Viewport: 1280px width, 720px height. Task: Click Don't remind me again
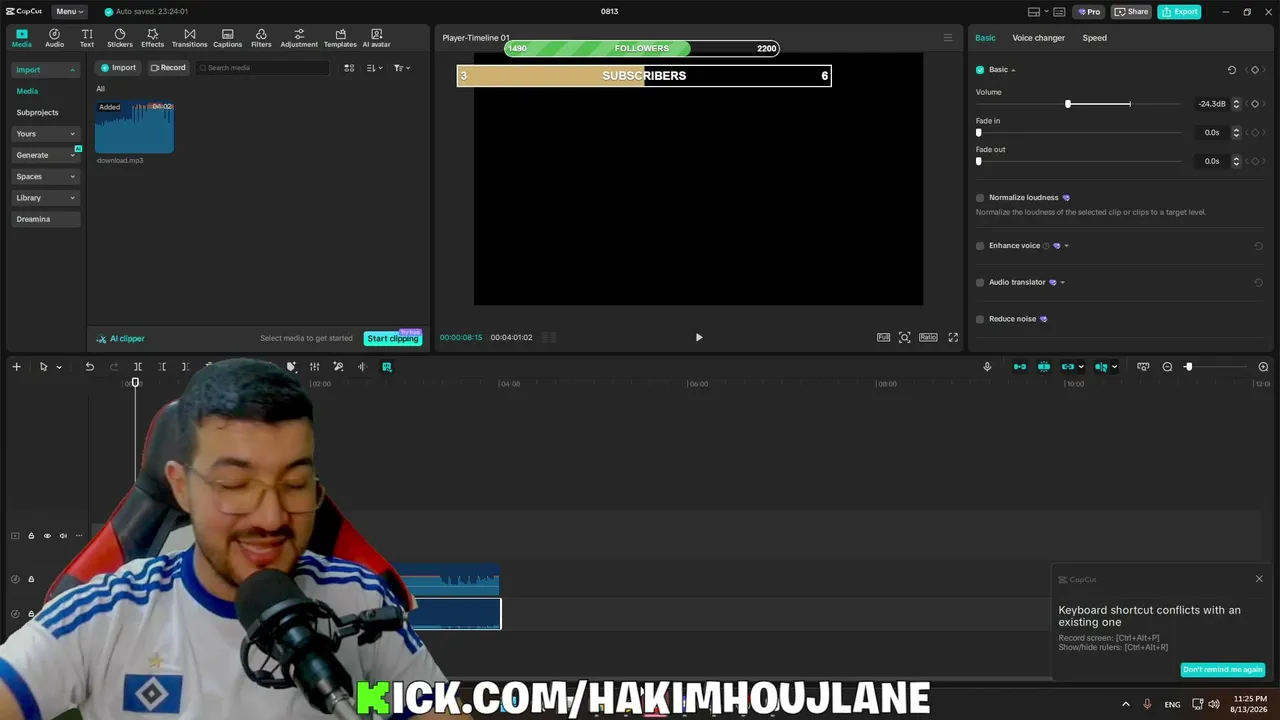tap(1222, 670)
